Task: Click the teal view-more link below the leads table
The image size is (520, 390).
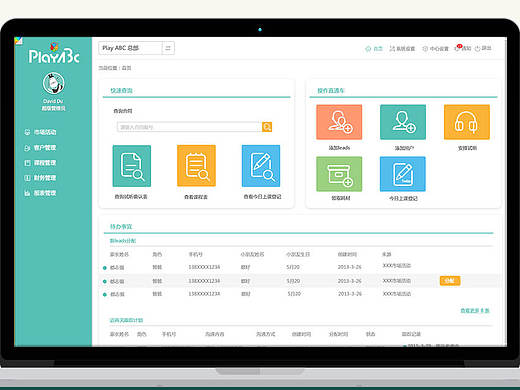Action: click(475, 311)
